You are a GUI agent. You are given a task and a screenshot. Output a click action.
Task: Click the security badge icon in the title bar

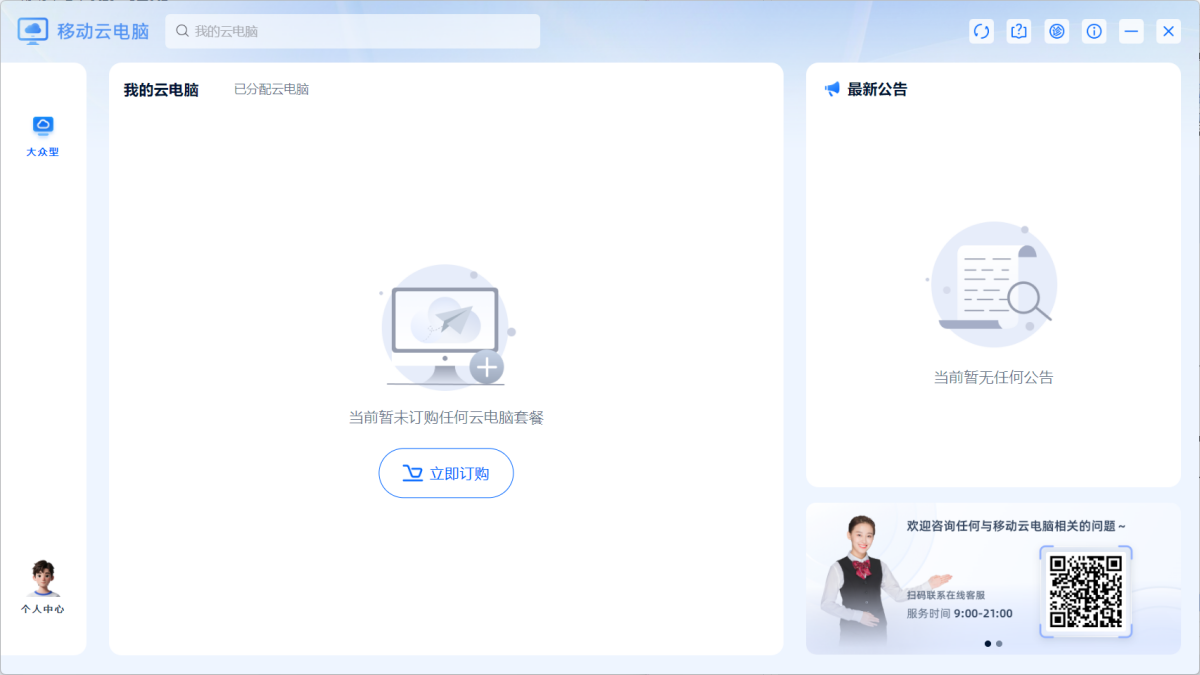[1057, 31]
